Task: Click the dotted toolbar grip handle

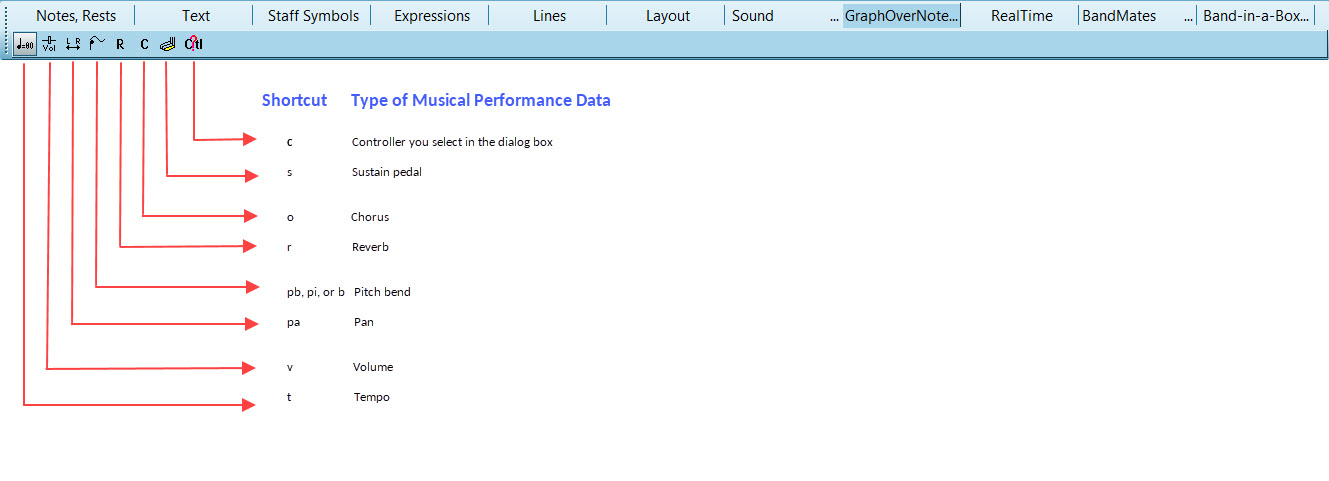Action: point(7,44)
